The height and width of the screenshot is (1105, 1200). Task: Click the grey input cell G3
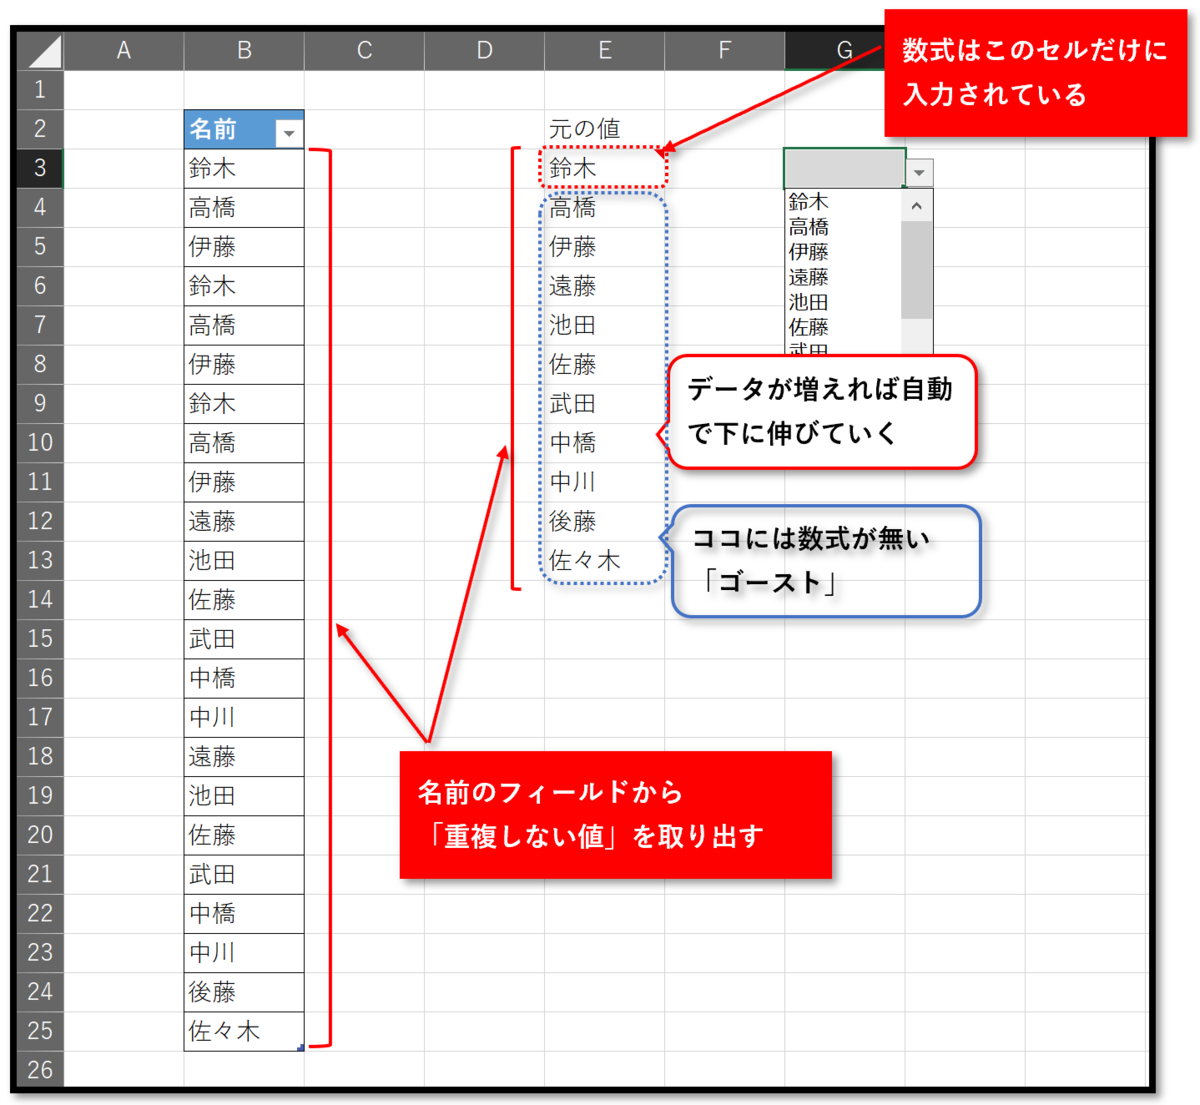pyautogui.click(x=845, y=168)
